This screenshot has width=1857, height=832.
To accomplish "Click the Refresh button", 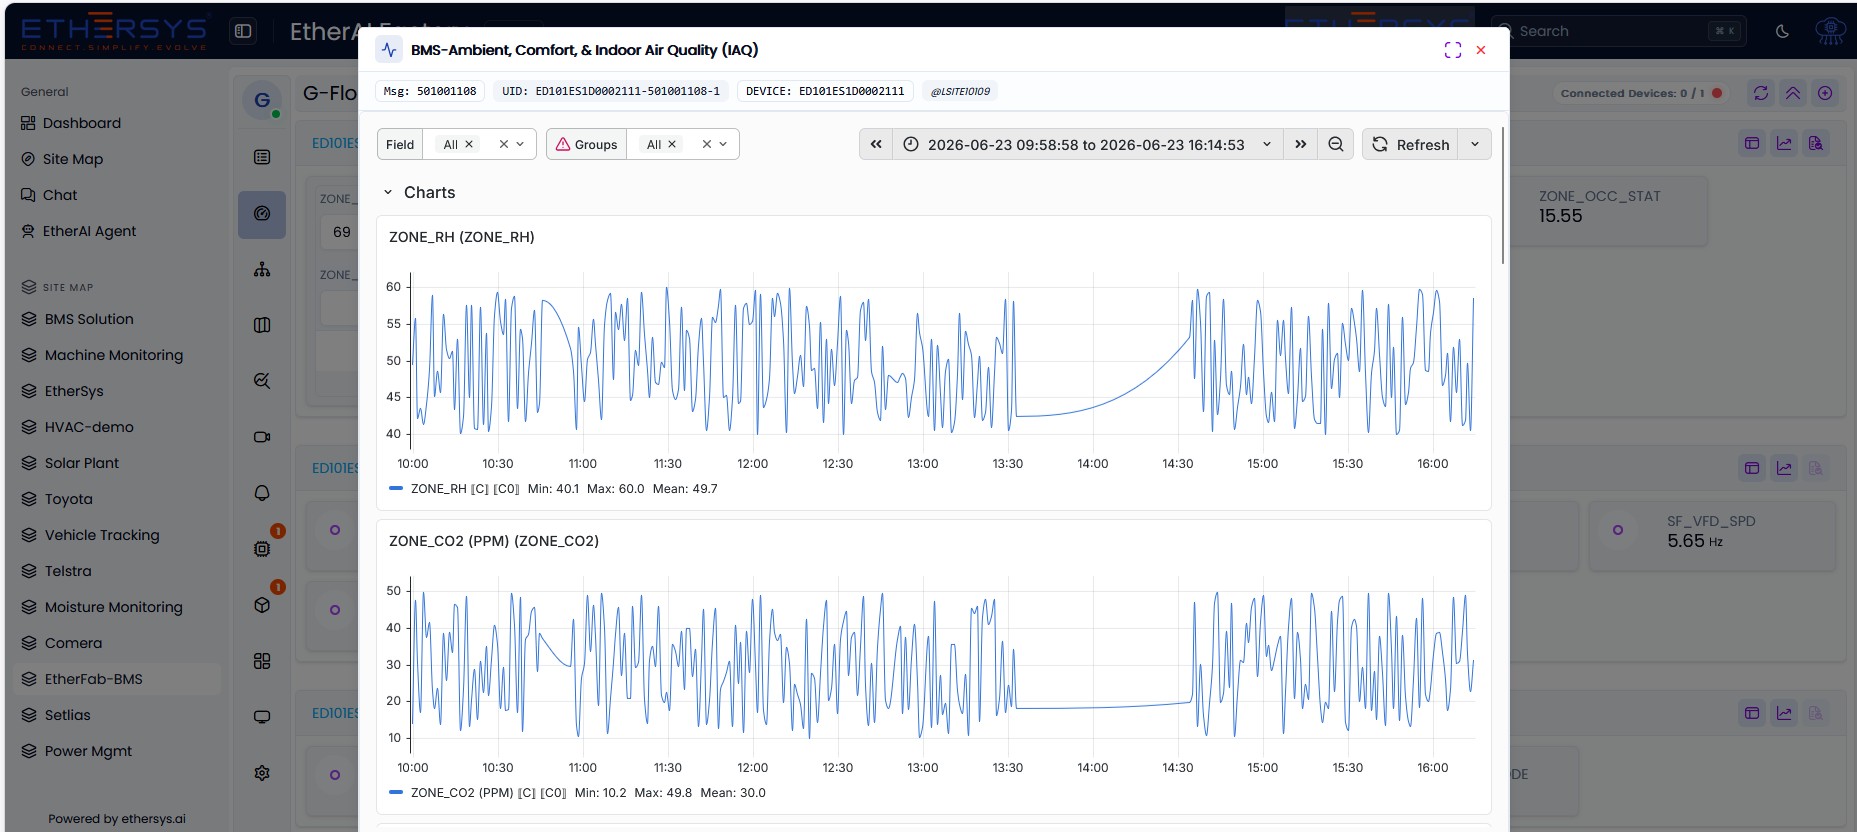I will pos(1410,144).
